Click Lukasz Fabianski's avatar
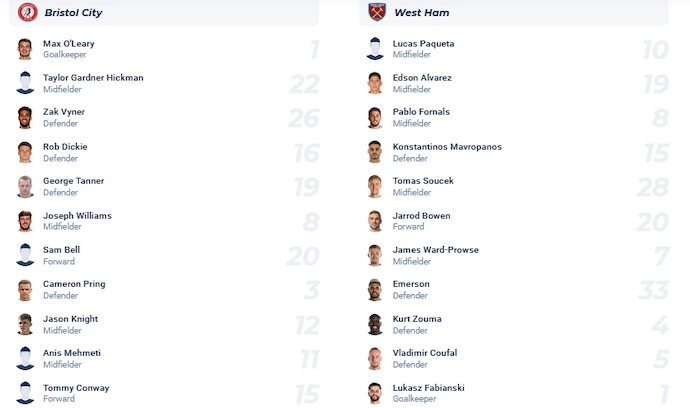Screen dimensions: 690x408 pyautogui.click(x=375, y=393)
